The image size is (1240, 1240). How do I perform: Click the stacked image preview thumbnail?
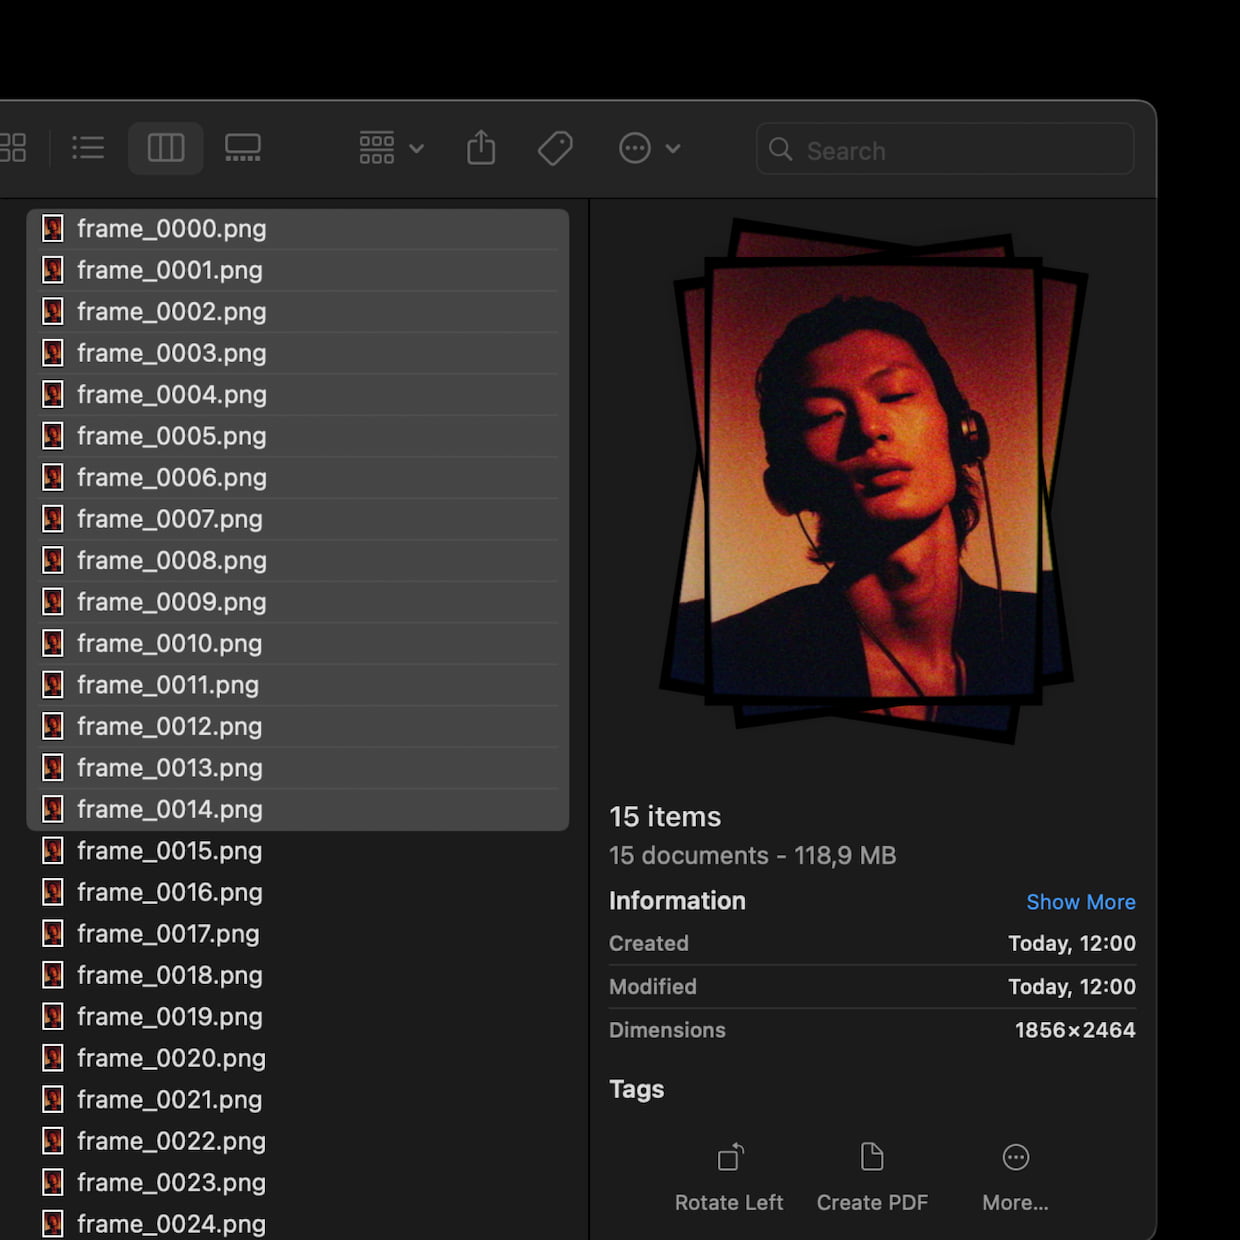872,480
